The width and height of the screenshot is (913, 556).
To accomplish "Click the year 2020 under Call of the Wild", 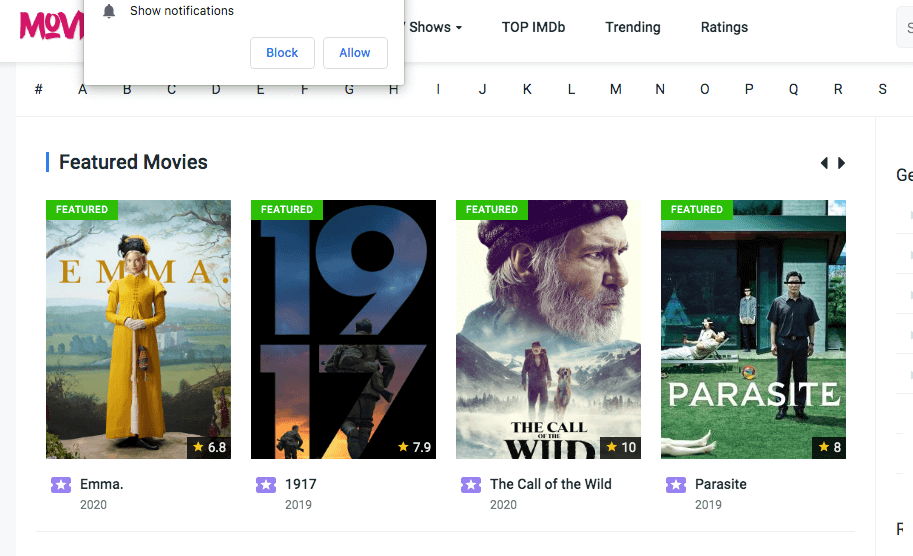I will click(x=503, y=505).
